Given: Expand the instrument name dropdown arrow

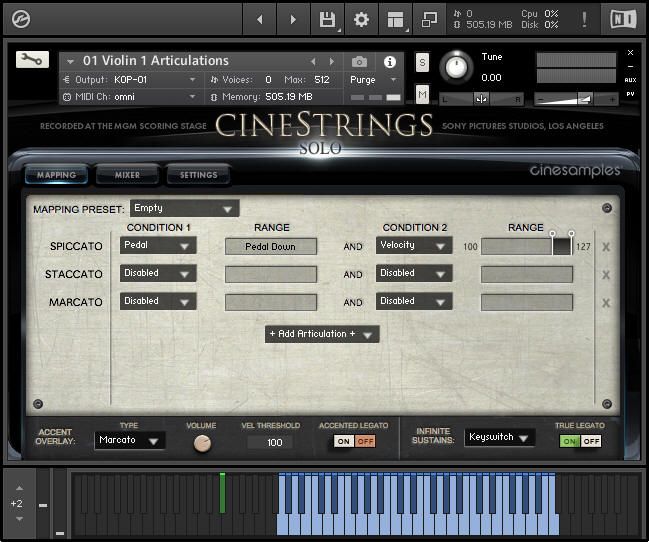Looking at the screenshot, I should (x=70, y=62).
